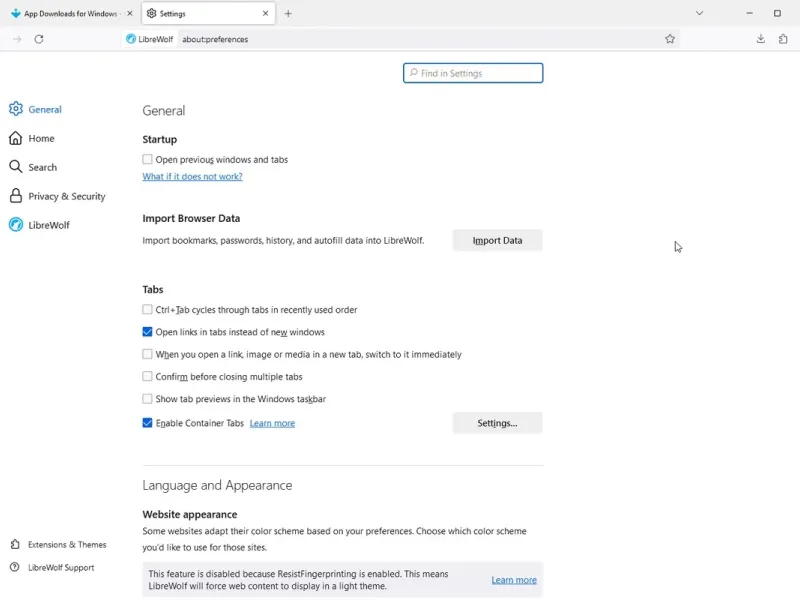The width and height of the screenshot is (800, 600).
Task: Click the reload page icon
Action: pos(39,39)
